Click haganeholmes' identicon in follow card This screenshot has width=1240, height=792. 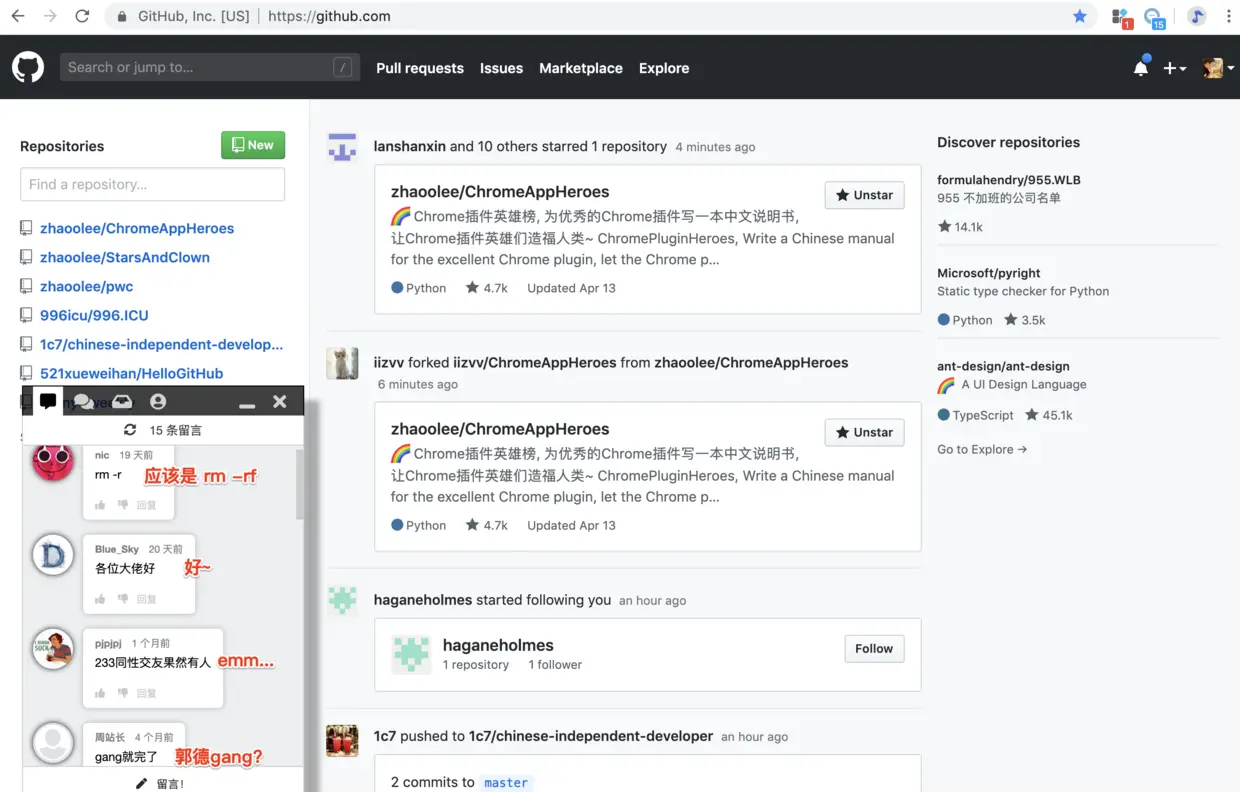pos(411,654)
